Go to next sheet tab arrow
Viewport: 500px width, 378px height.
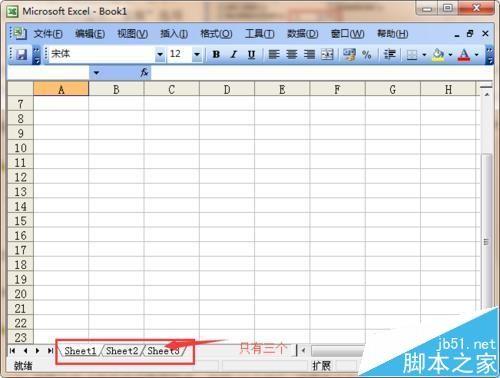click(37, 351)
